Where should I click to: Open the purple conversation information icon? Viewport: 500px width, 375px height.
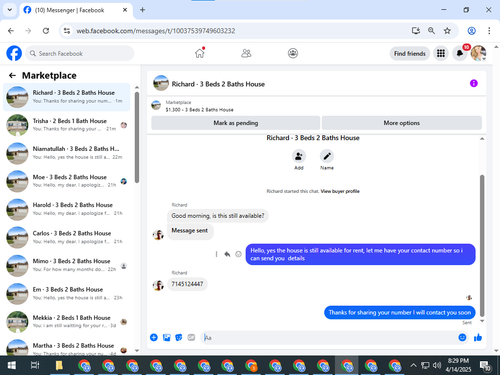[x=474, y=83]
